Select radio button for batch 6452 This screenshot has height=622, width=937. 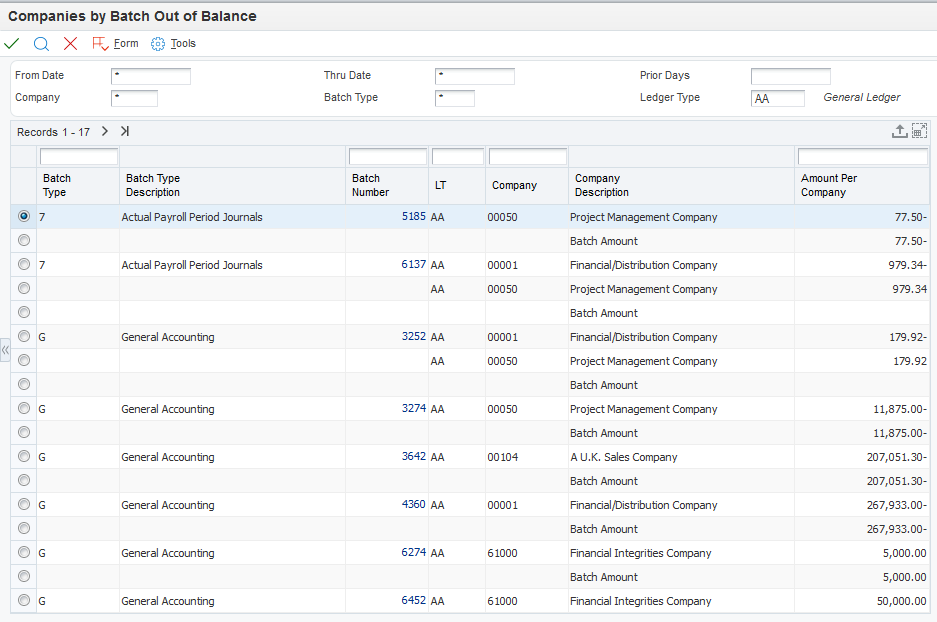(24, 601)
